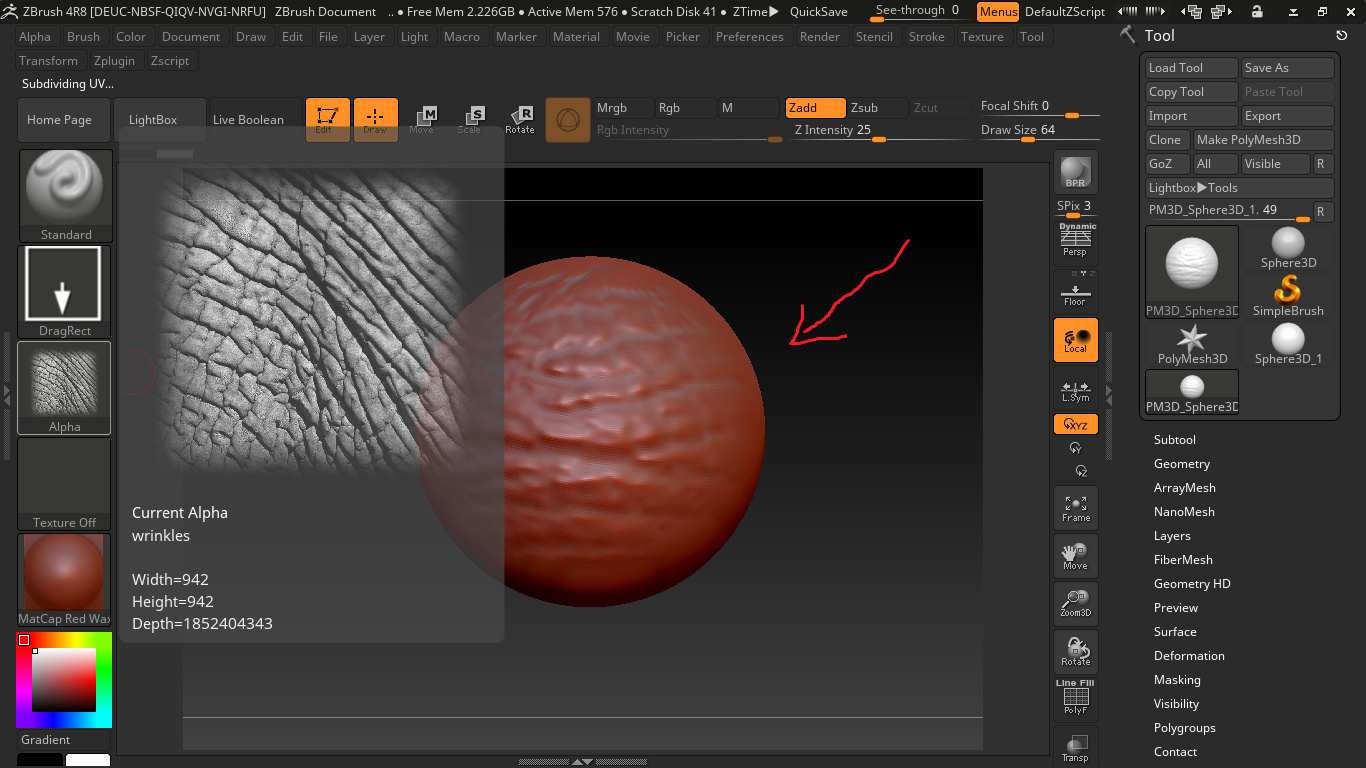Open the Subtool section
1366x768 pixels.
1174,439
